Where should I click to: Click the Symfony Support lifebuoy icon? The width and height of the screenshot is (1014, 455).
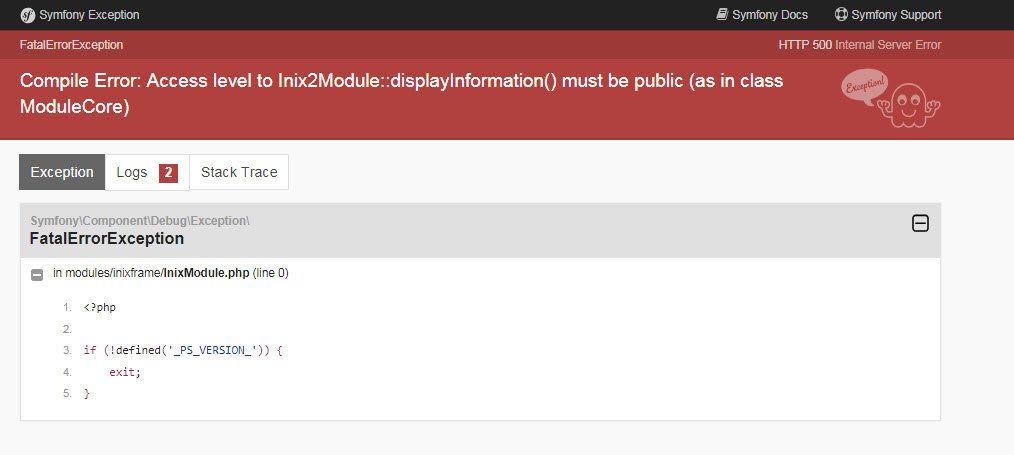coord(841,15)
